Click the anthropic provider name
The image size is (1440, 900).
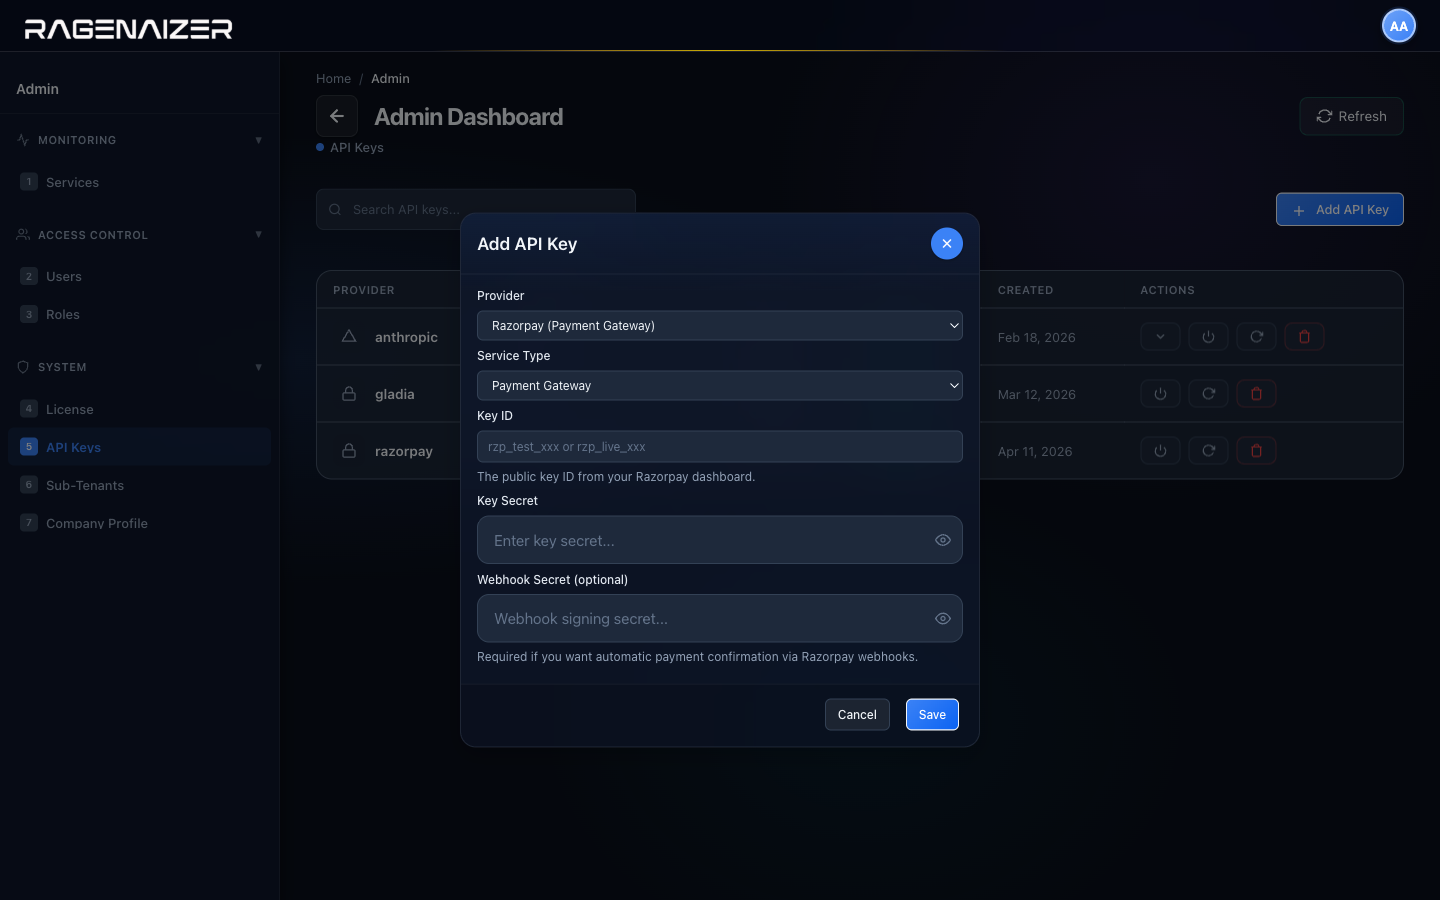point(406,338)
